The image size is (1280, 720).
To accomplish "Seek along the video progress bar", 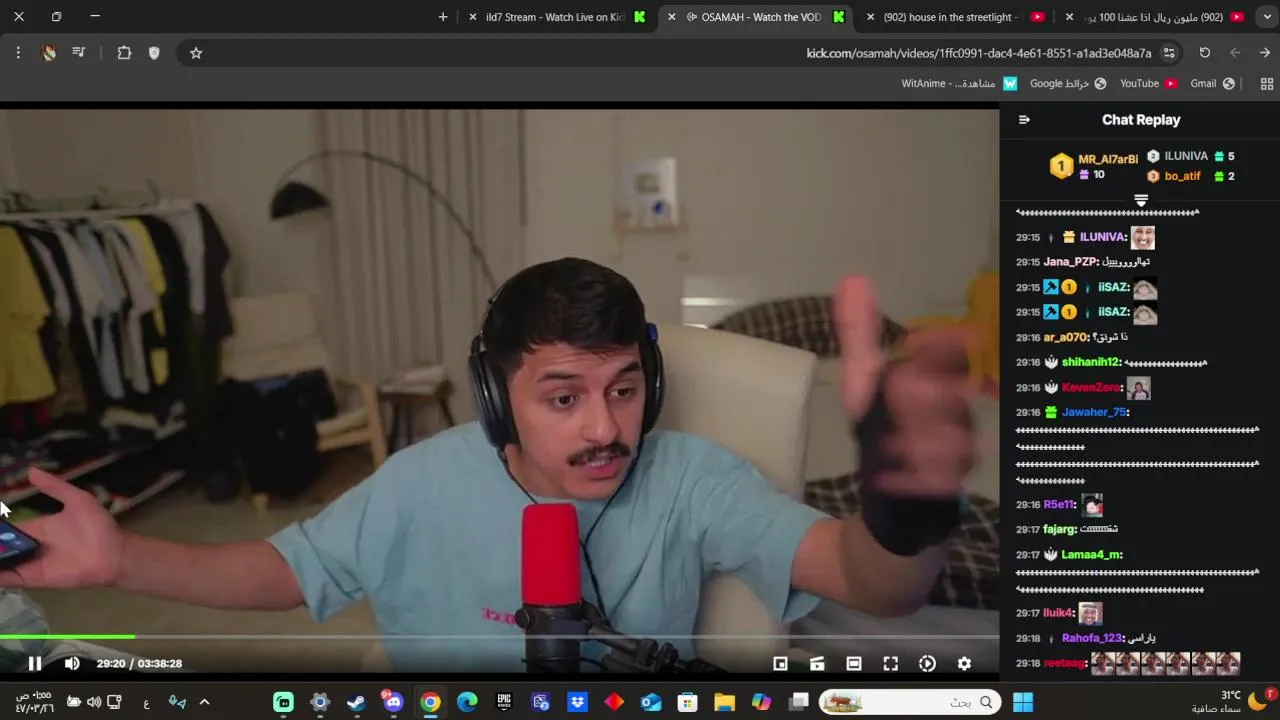I will tap(499, 637).
